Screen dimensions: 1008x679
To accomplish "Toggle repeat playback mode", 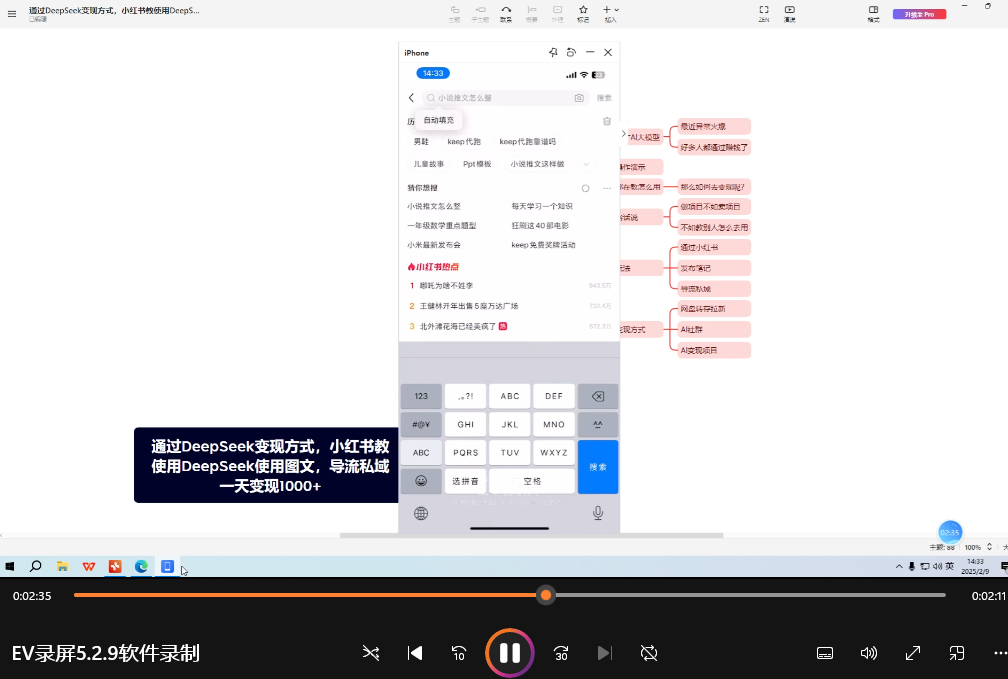I will 649,653.
